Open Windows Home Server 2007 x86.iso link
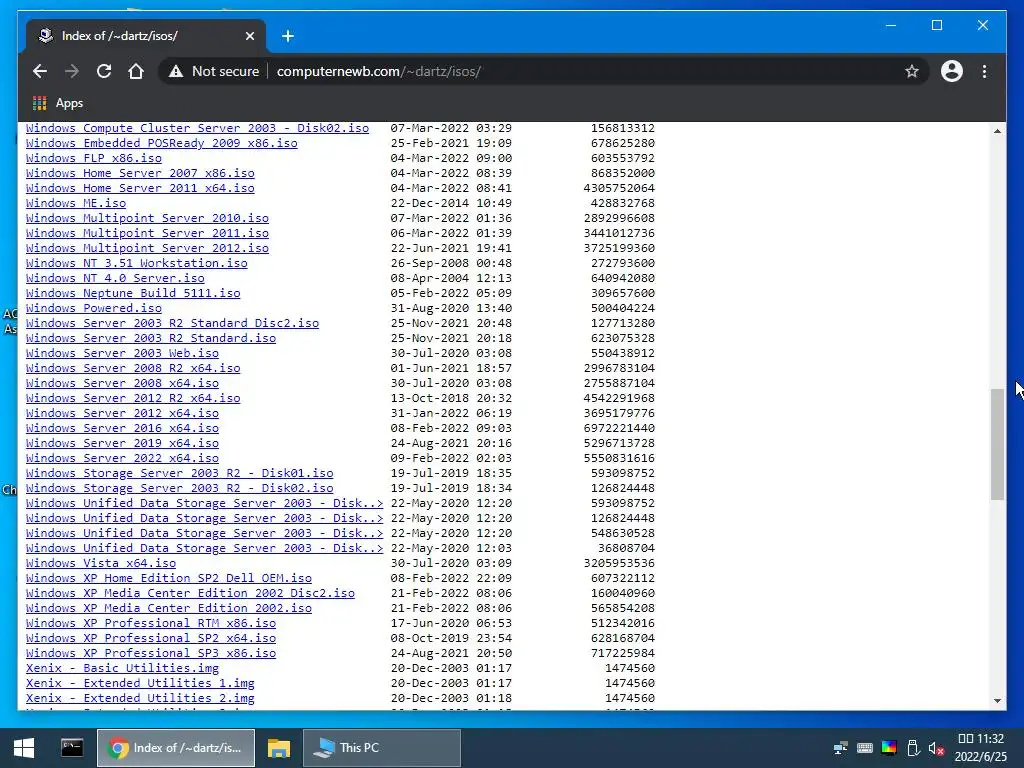Screen dimensions: 1024x768 point(140,173)
